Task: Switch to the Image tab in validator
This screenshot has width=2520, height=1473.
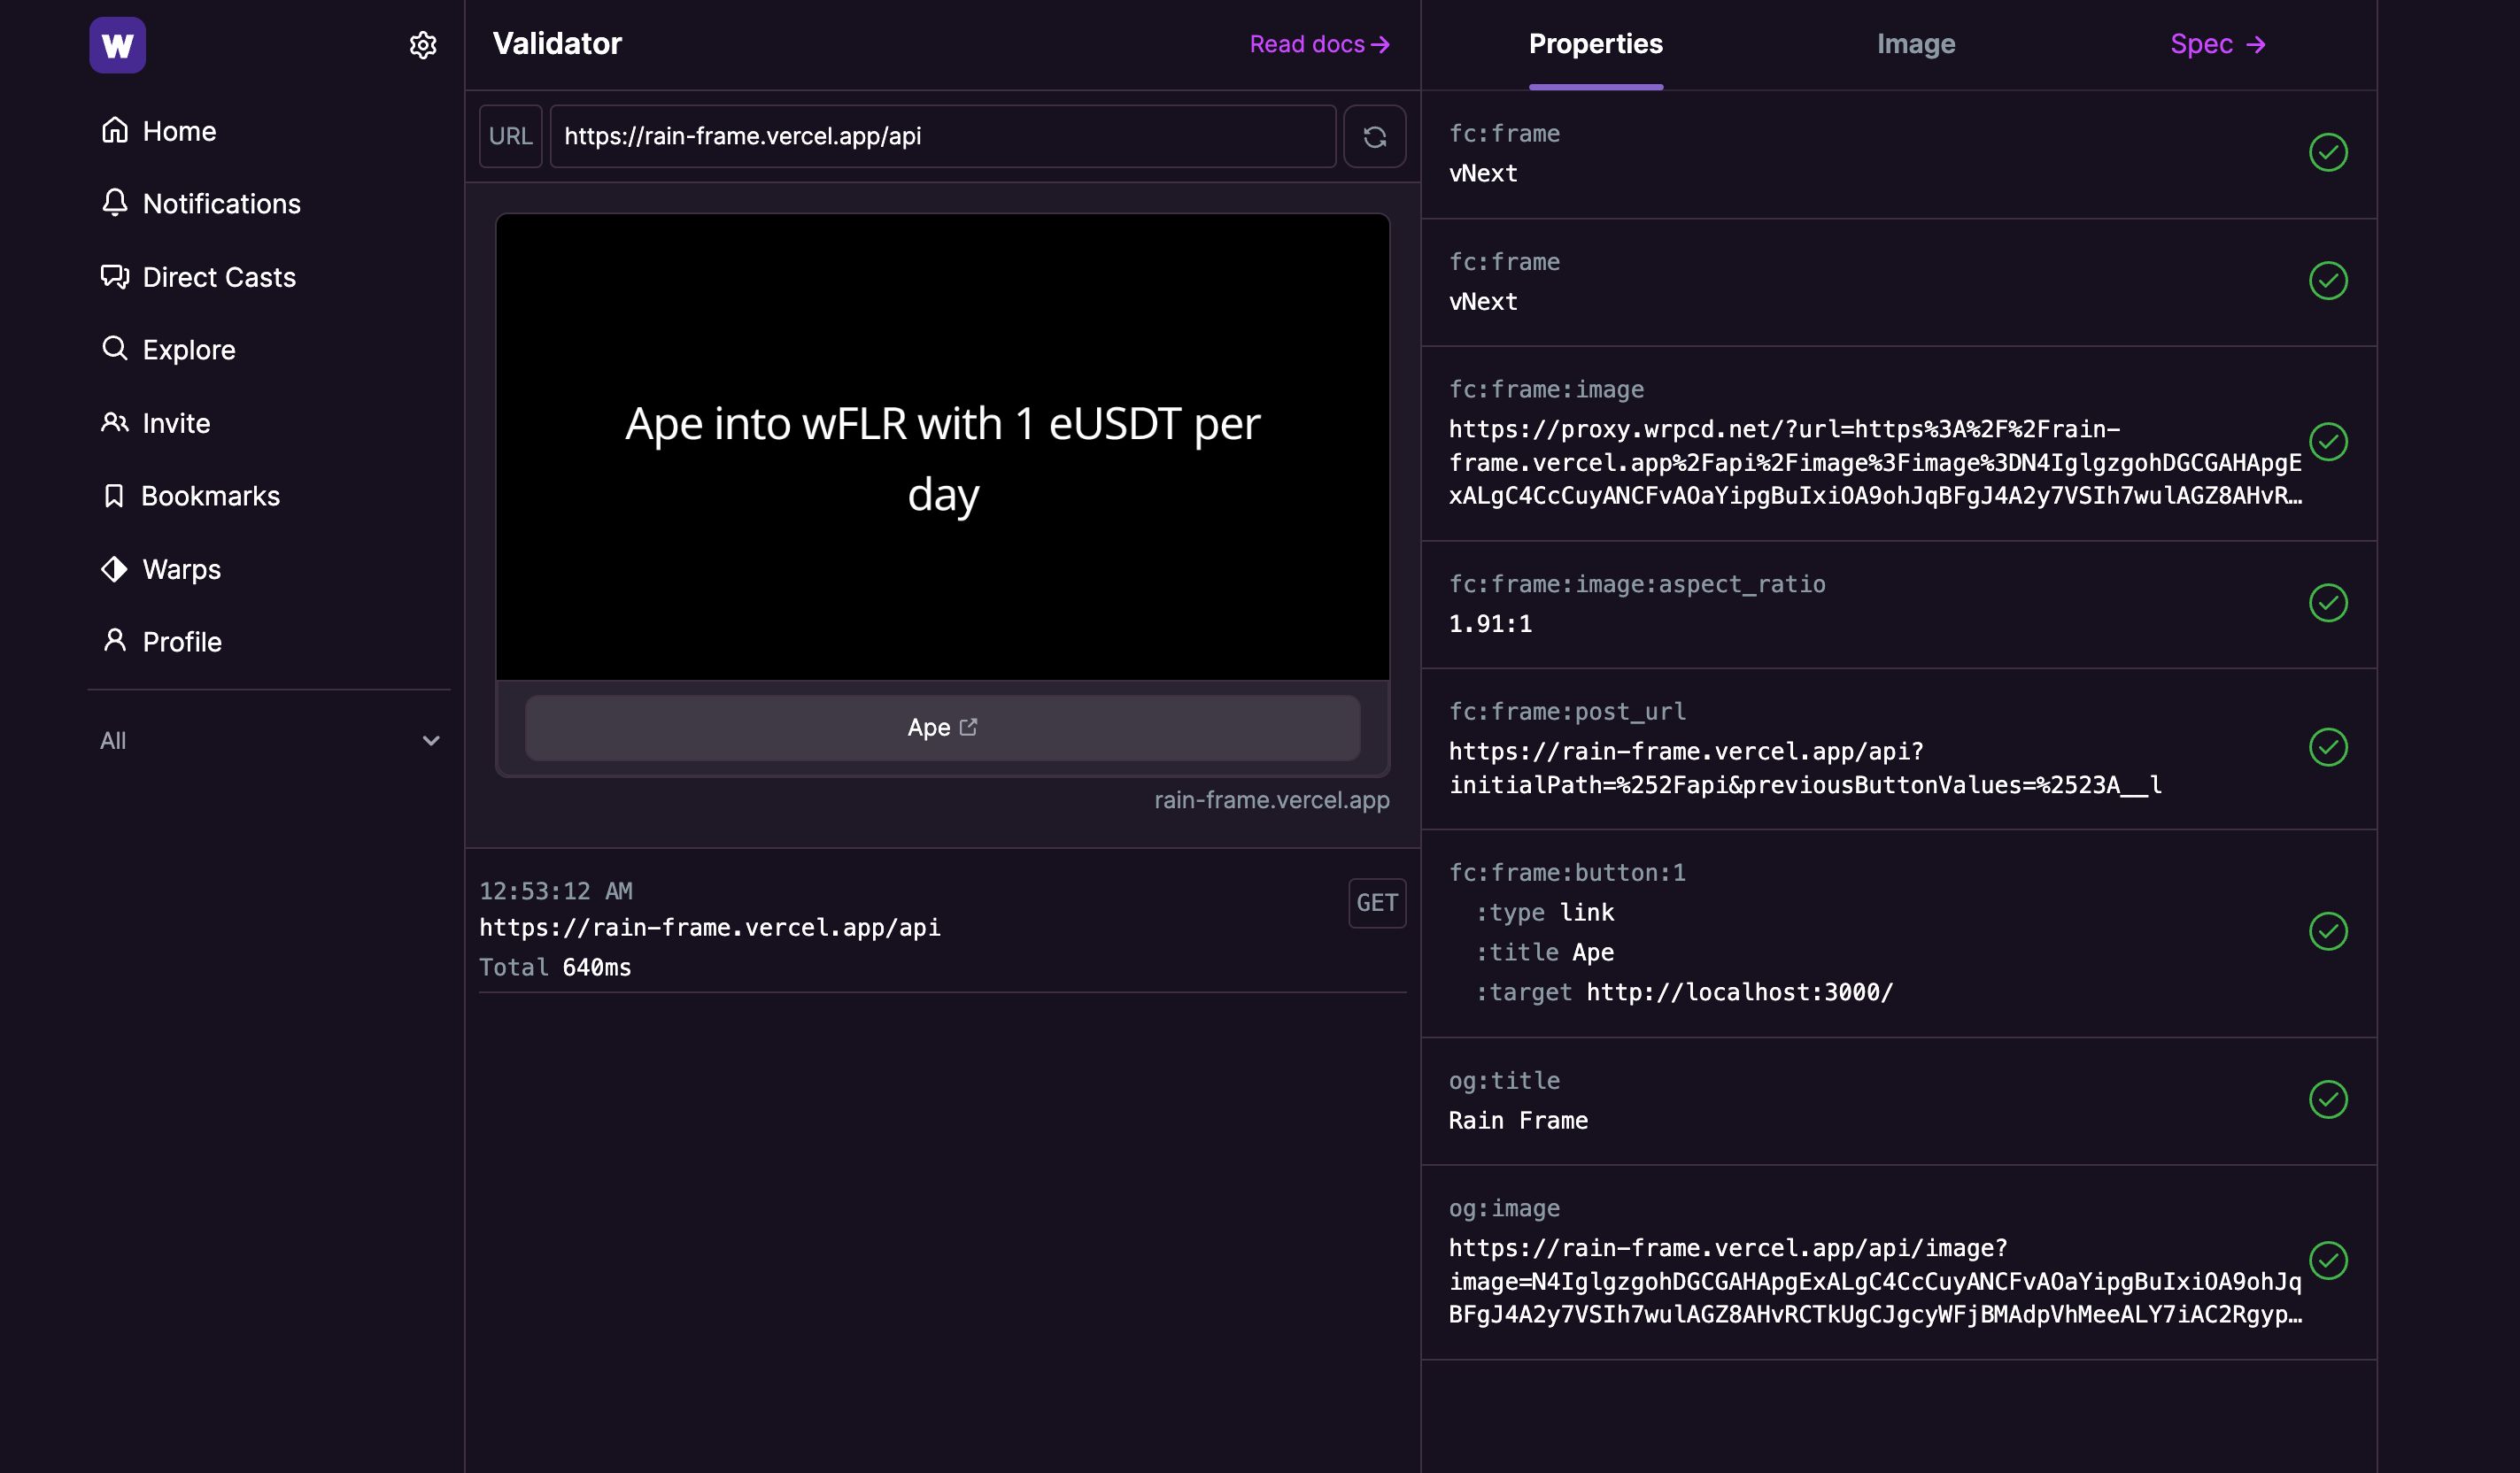Action: click(x=1915, y=44)
